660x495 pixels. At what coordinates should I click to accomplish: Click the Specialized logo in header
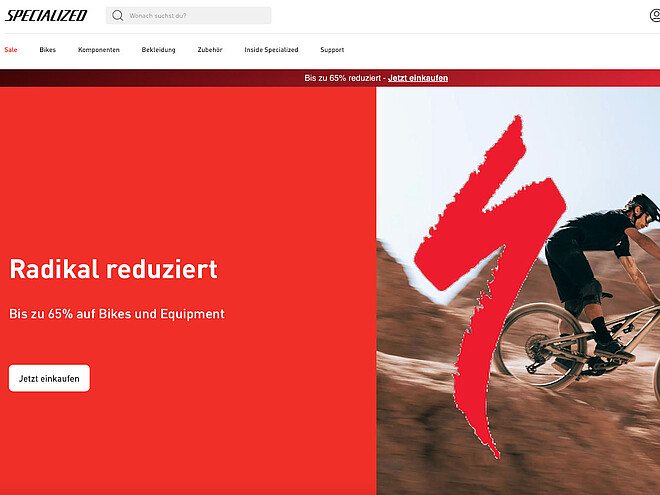pyautogui.click(x=45, y=16)
